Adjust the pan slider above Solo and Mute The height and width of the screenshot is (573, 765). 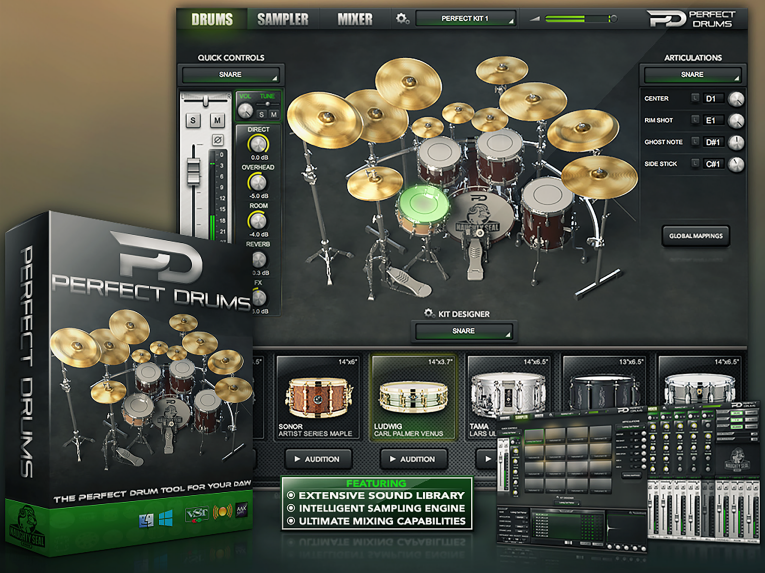pos(205,101)
